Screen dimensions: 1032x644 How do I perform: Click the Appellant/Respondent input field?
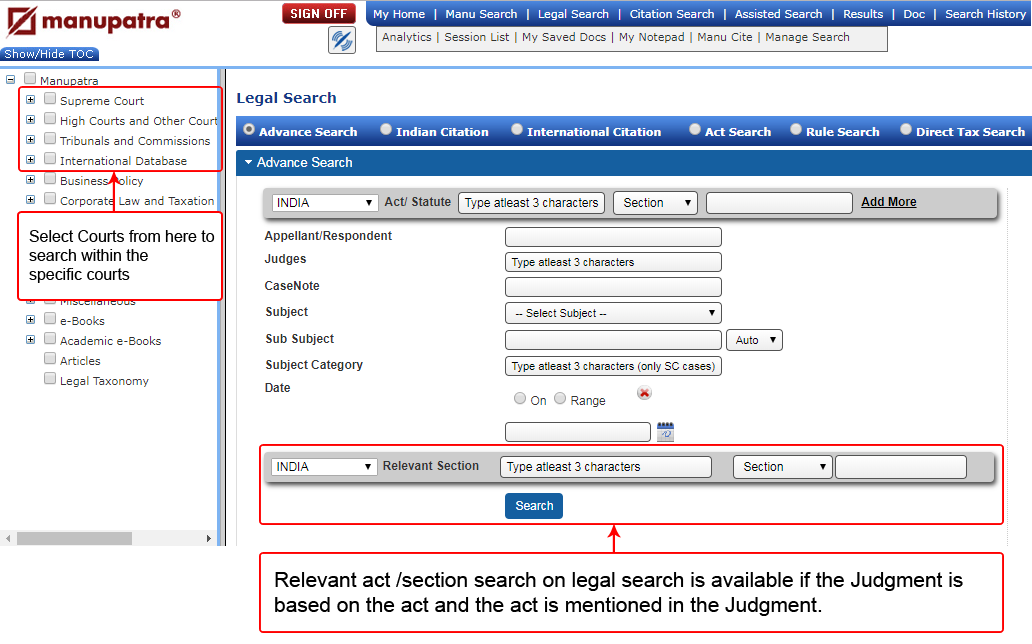click(x=612, y=237)
